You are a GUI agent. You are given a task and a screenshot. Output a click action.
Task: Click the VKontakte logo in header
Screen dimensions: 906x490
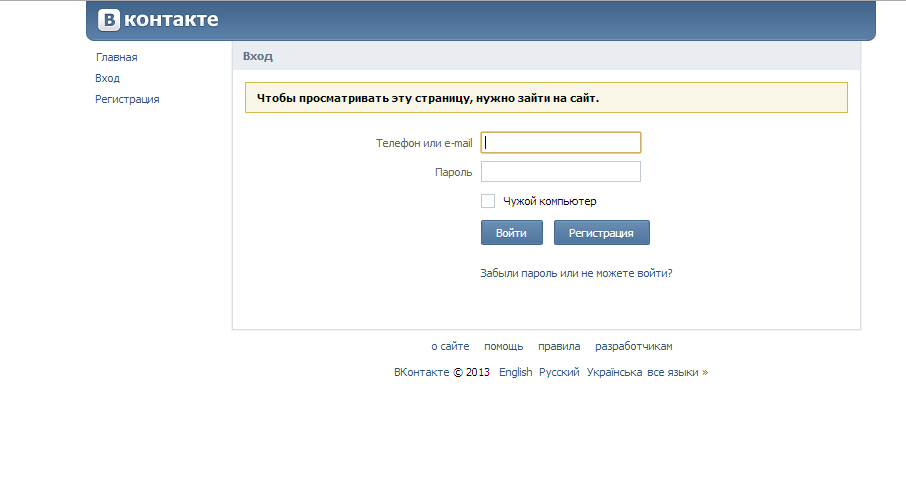(158, 20)
